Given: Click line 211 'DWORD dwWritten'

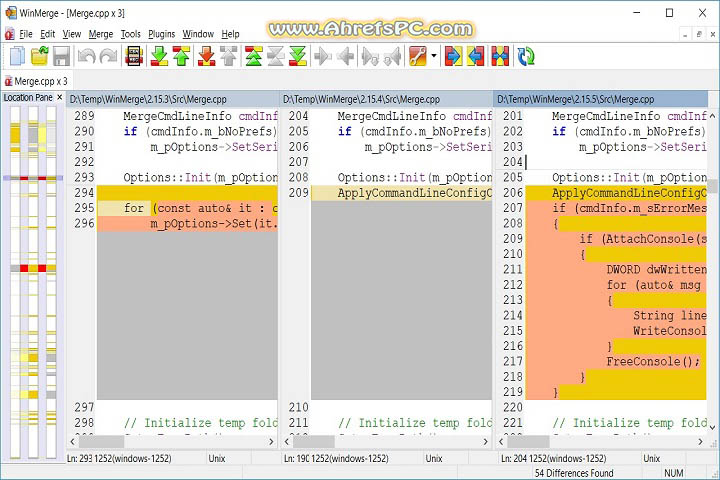Looking at the screenshot, I should [x=656, y=269].
